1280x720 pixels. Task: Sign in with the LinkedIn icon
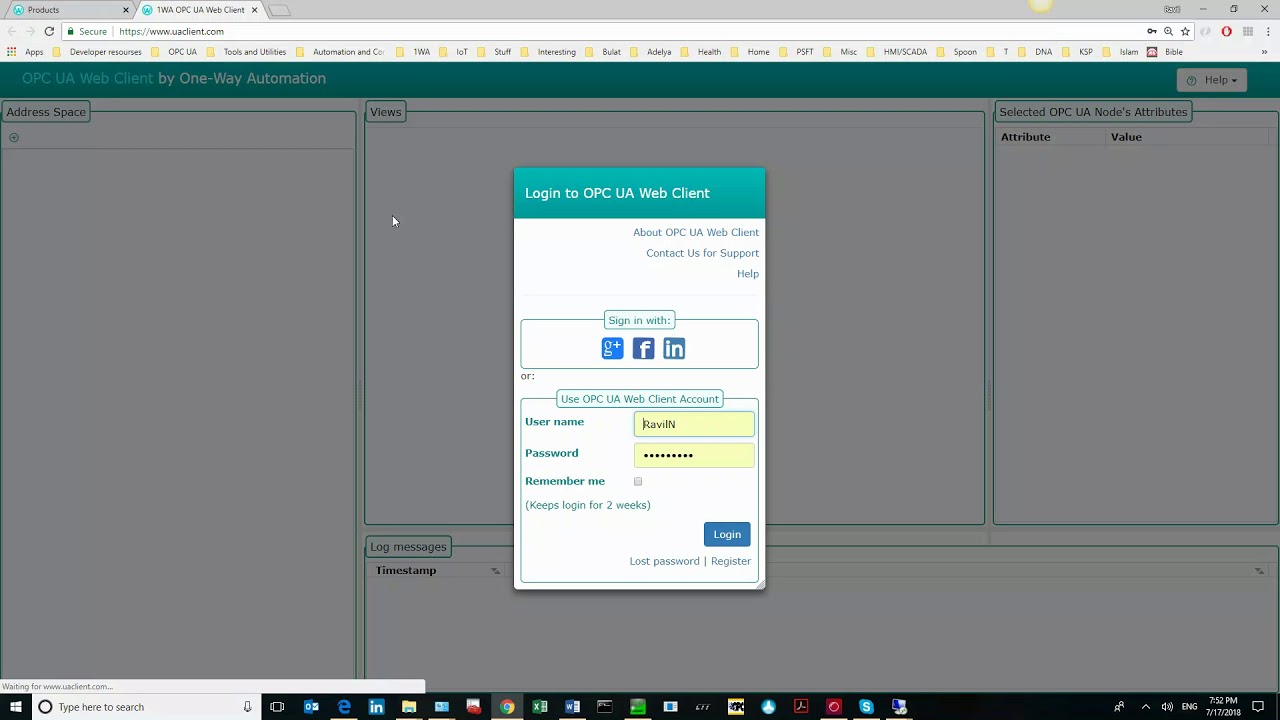674,348
